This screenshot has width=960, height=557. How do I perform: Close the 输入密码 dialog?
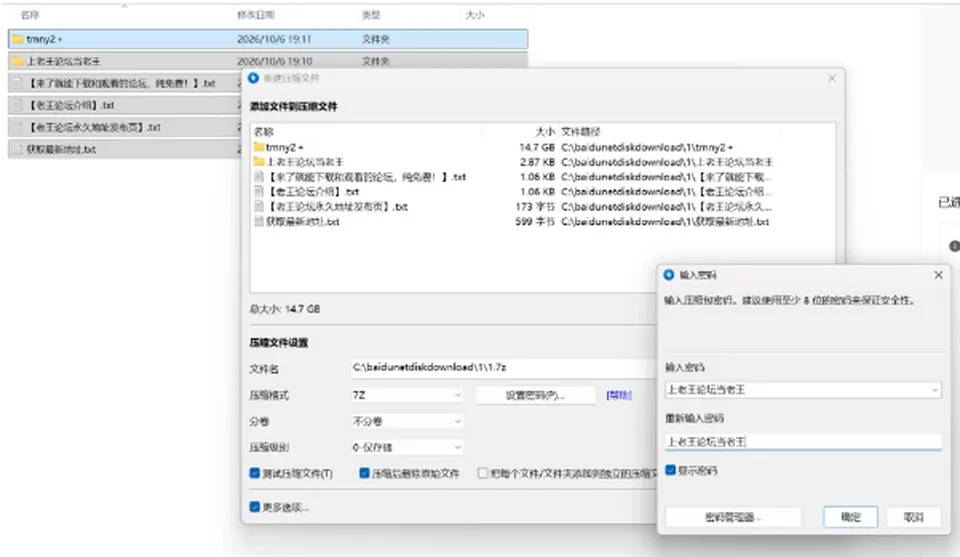tap(939, 275)
